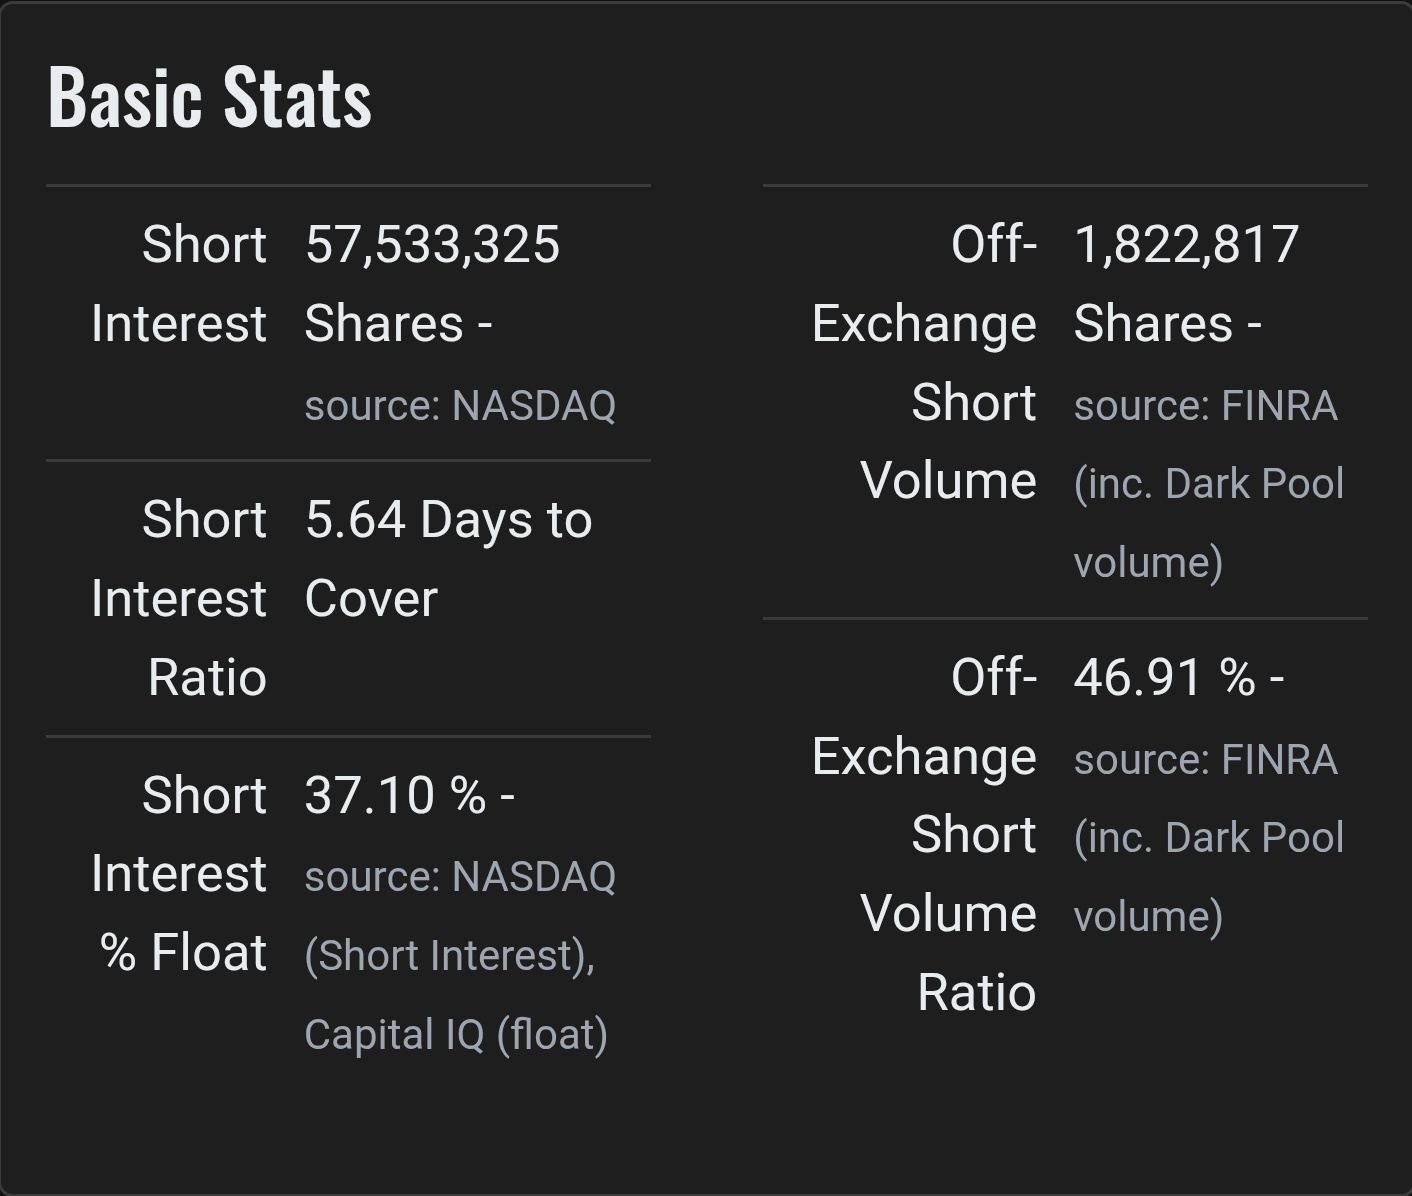1412x1196 pixels.
Task: Click the Ratio word in Short Interest Ratio
Action: pyautogui.click(x=207, y=678)
